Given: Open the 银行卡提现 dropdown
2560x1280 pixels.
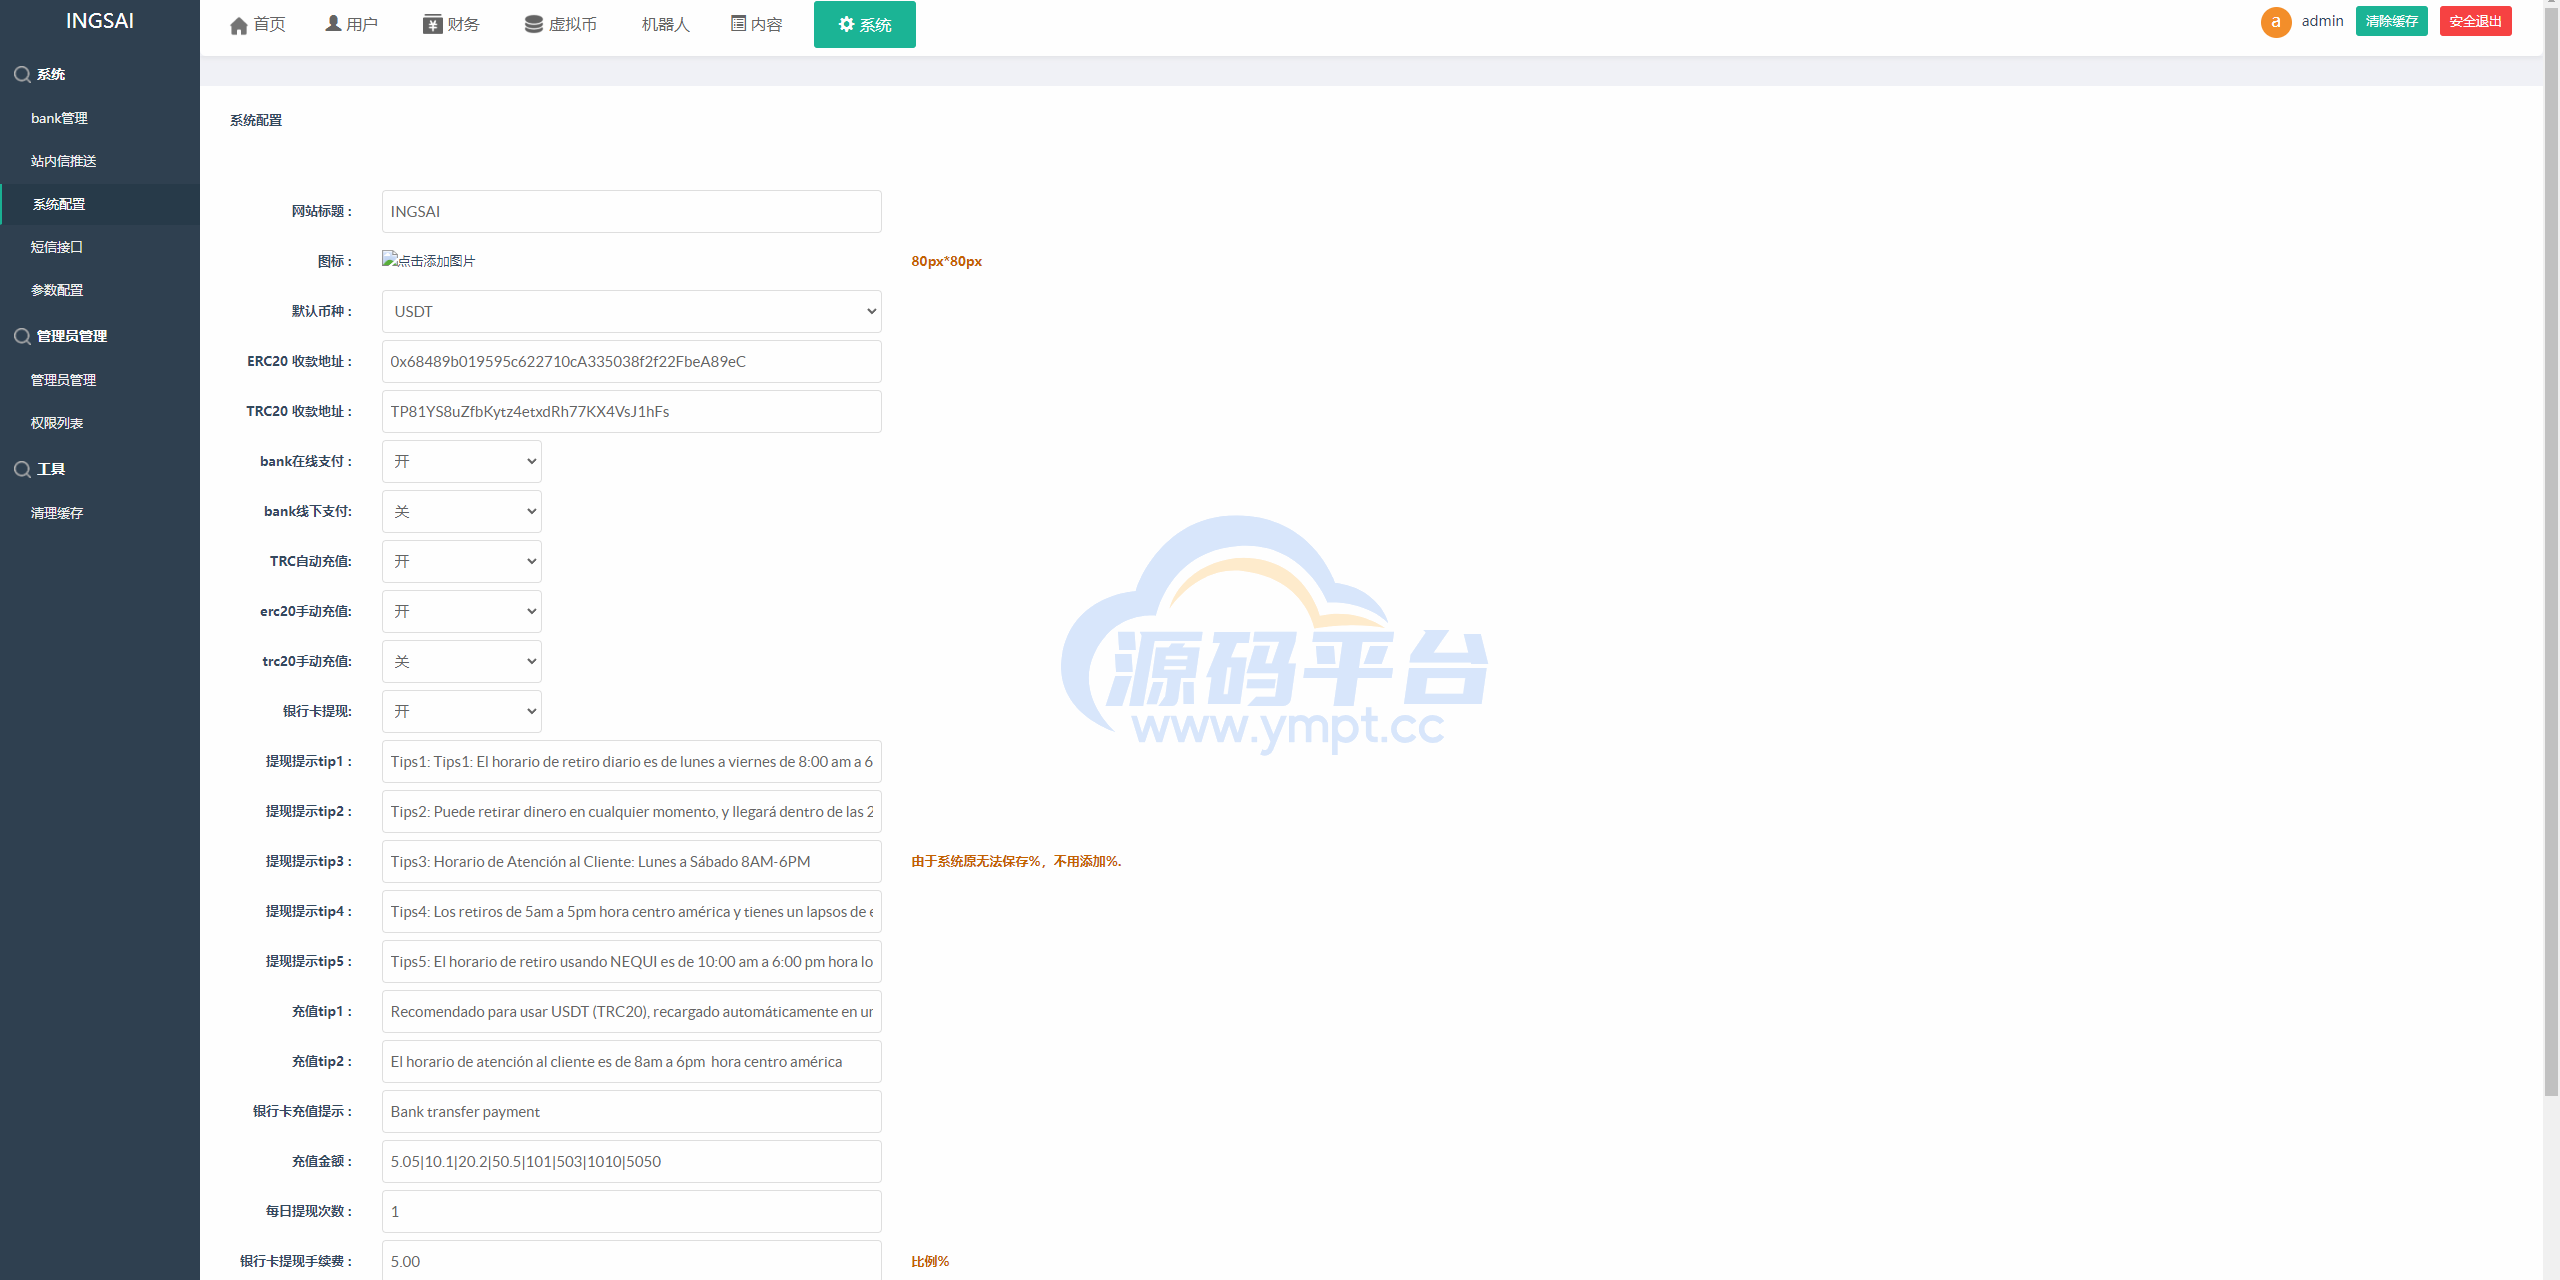Looking at the screenshot, I should click(x=462, y=711).
